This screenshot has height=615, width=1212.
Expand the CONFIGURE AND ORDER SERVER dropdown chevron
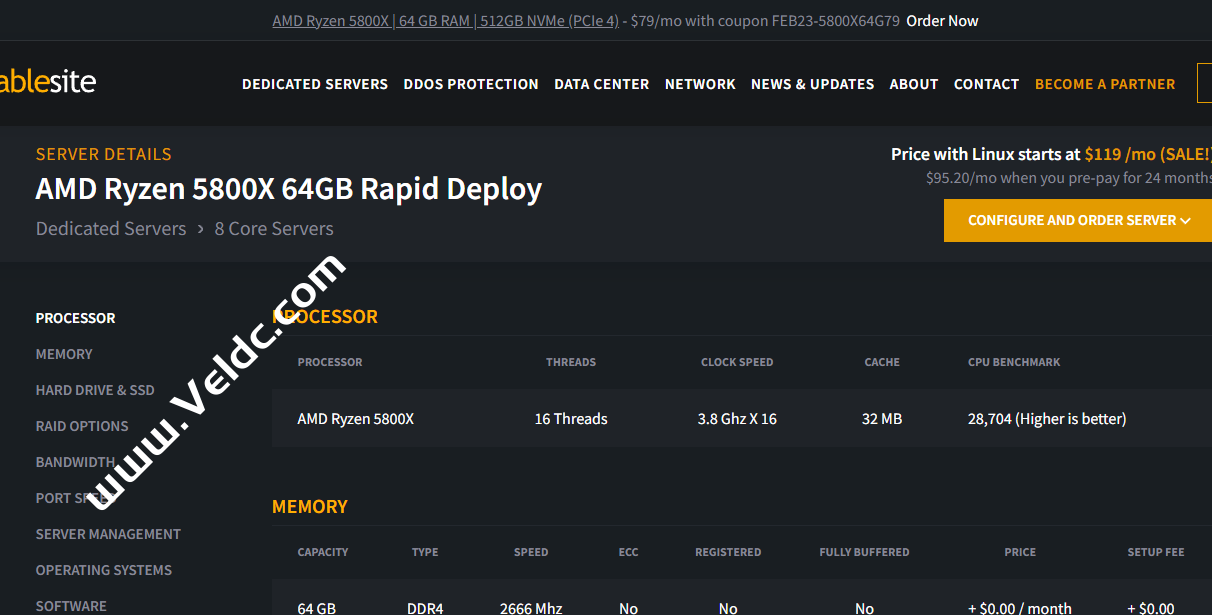[x=1186, y=220]
